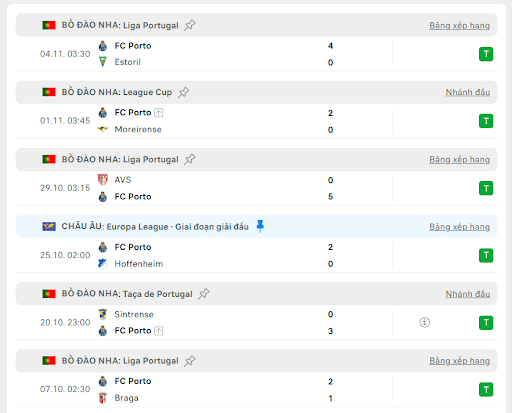Click the AVS team crest
Screen dimensions: 512x413
(x=103, y=180)
